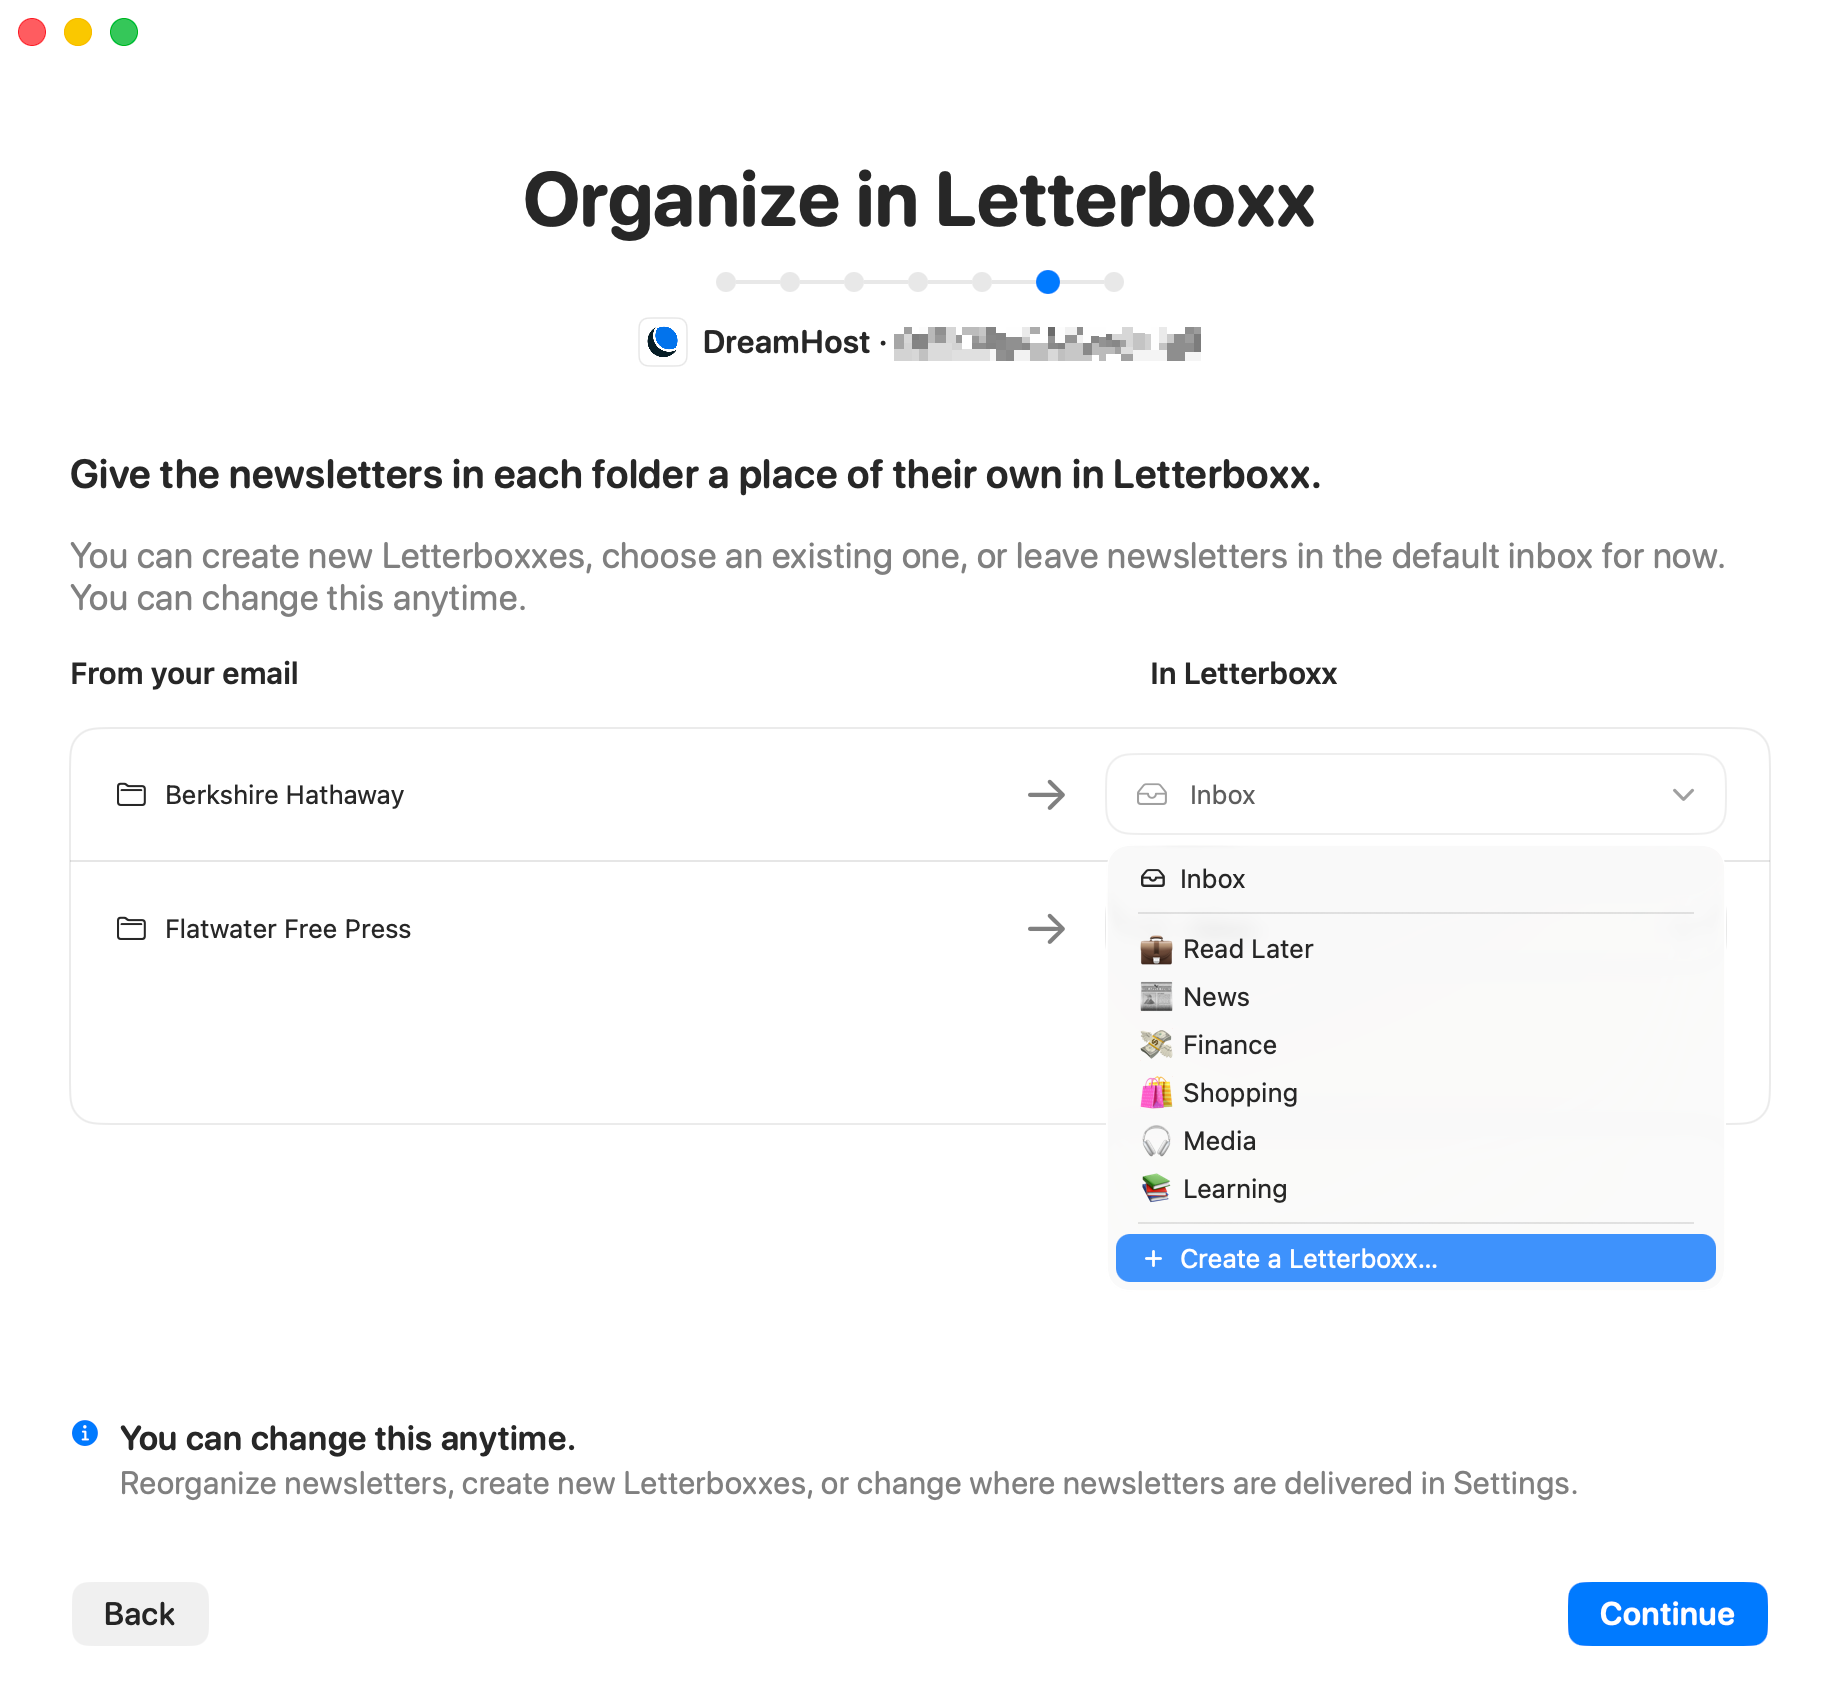Click the inbox tray icon in the dropdown field
Screen dimensions: 1840x1686
click(1152, 795)
